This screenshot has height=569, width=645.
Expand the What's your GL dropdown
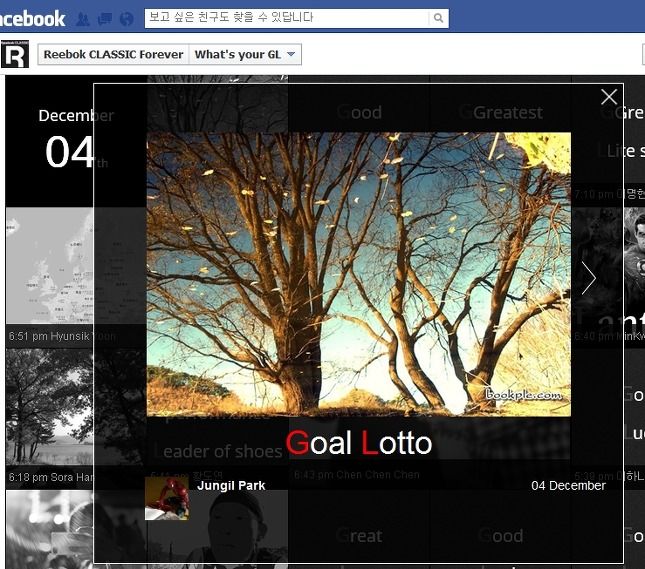[245, 54]
